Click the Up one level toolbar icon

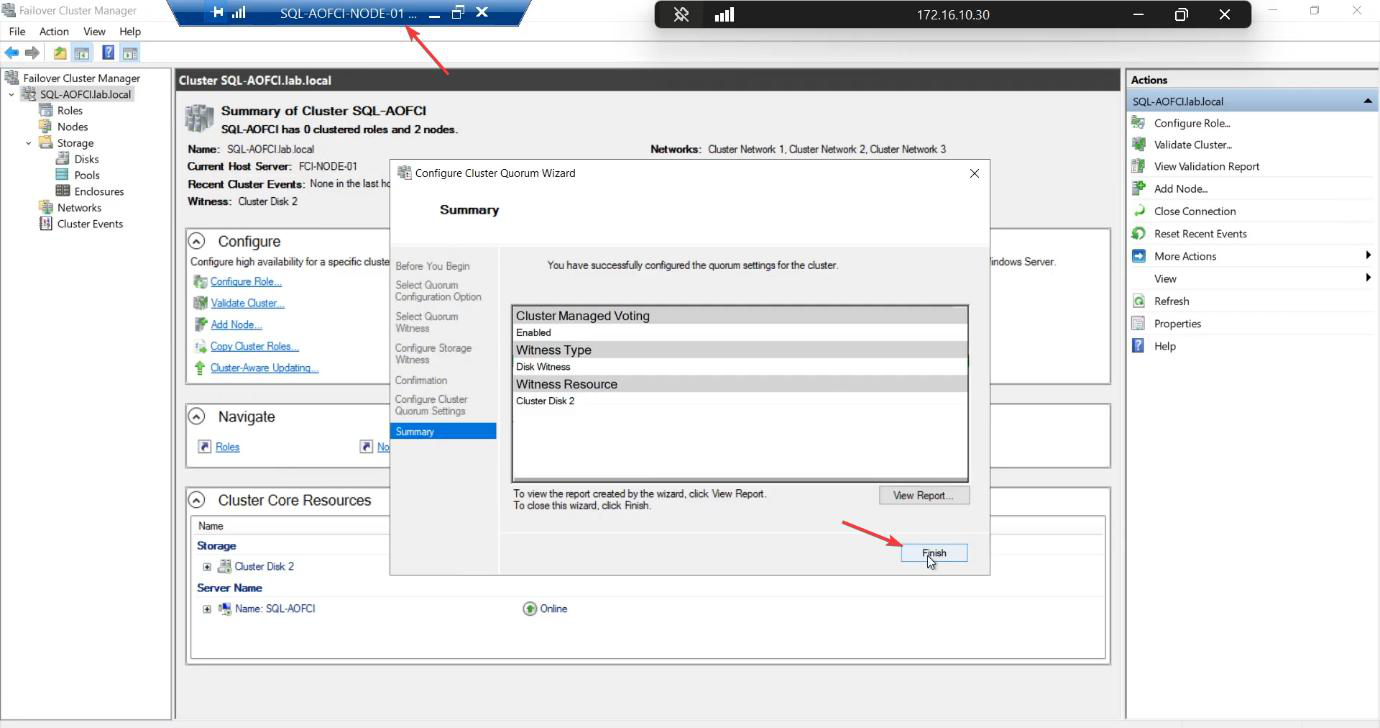click(60, 53)
